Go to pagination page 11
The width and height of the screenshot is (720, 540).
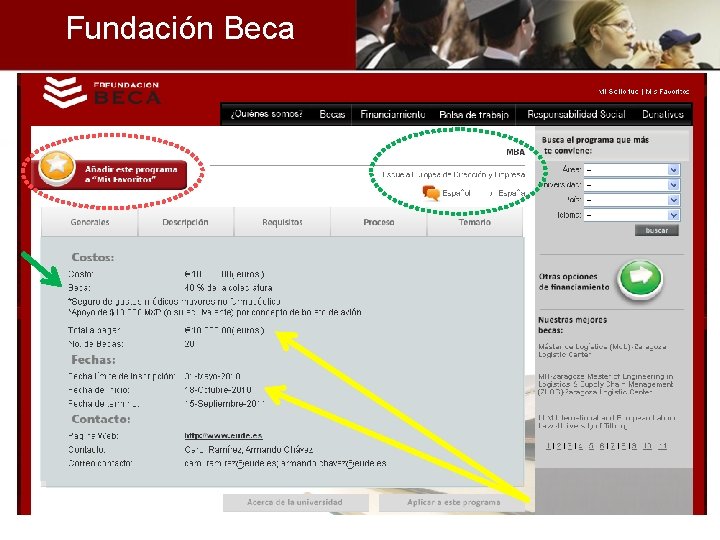662,446
